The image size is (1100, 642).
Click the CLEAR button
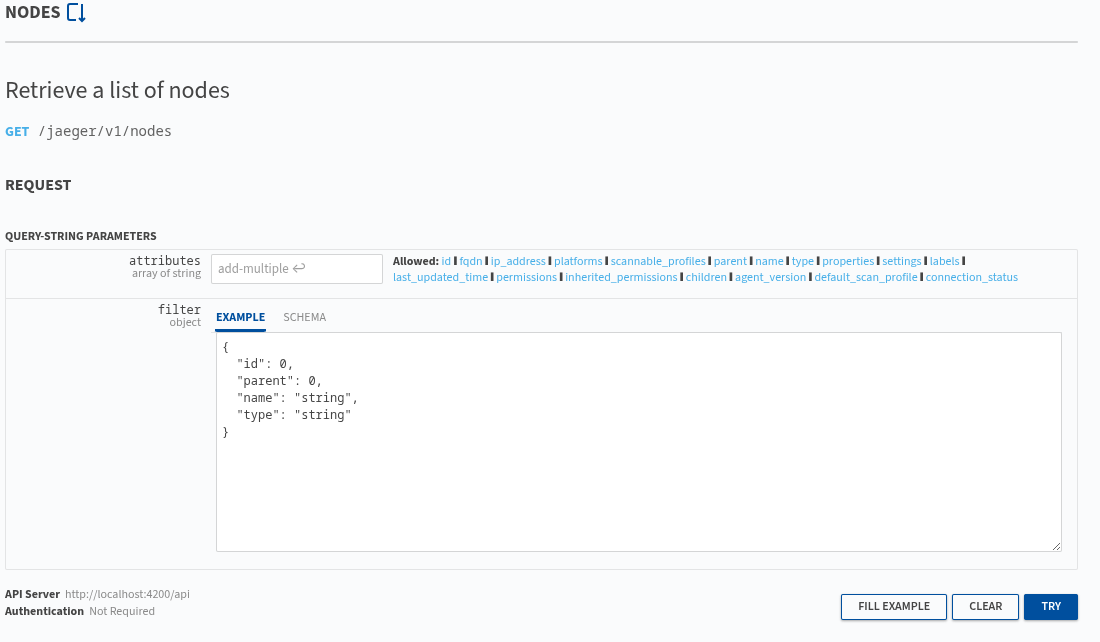[x=985, y=606]
